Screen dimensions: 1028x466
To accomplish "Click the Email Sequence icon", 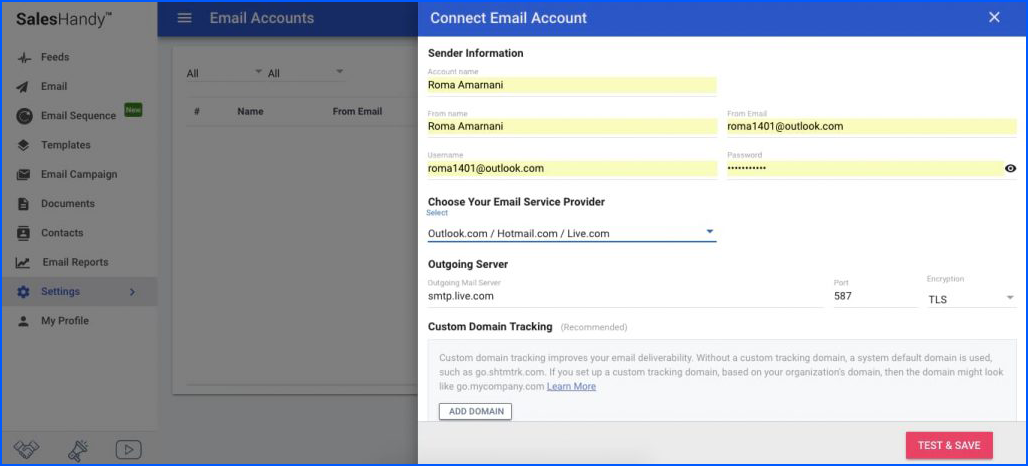I will tap(24, 116).
